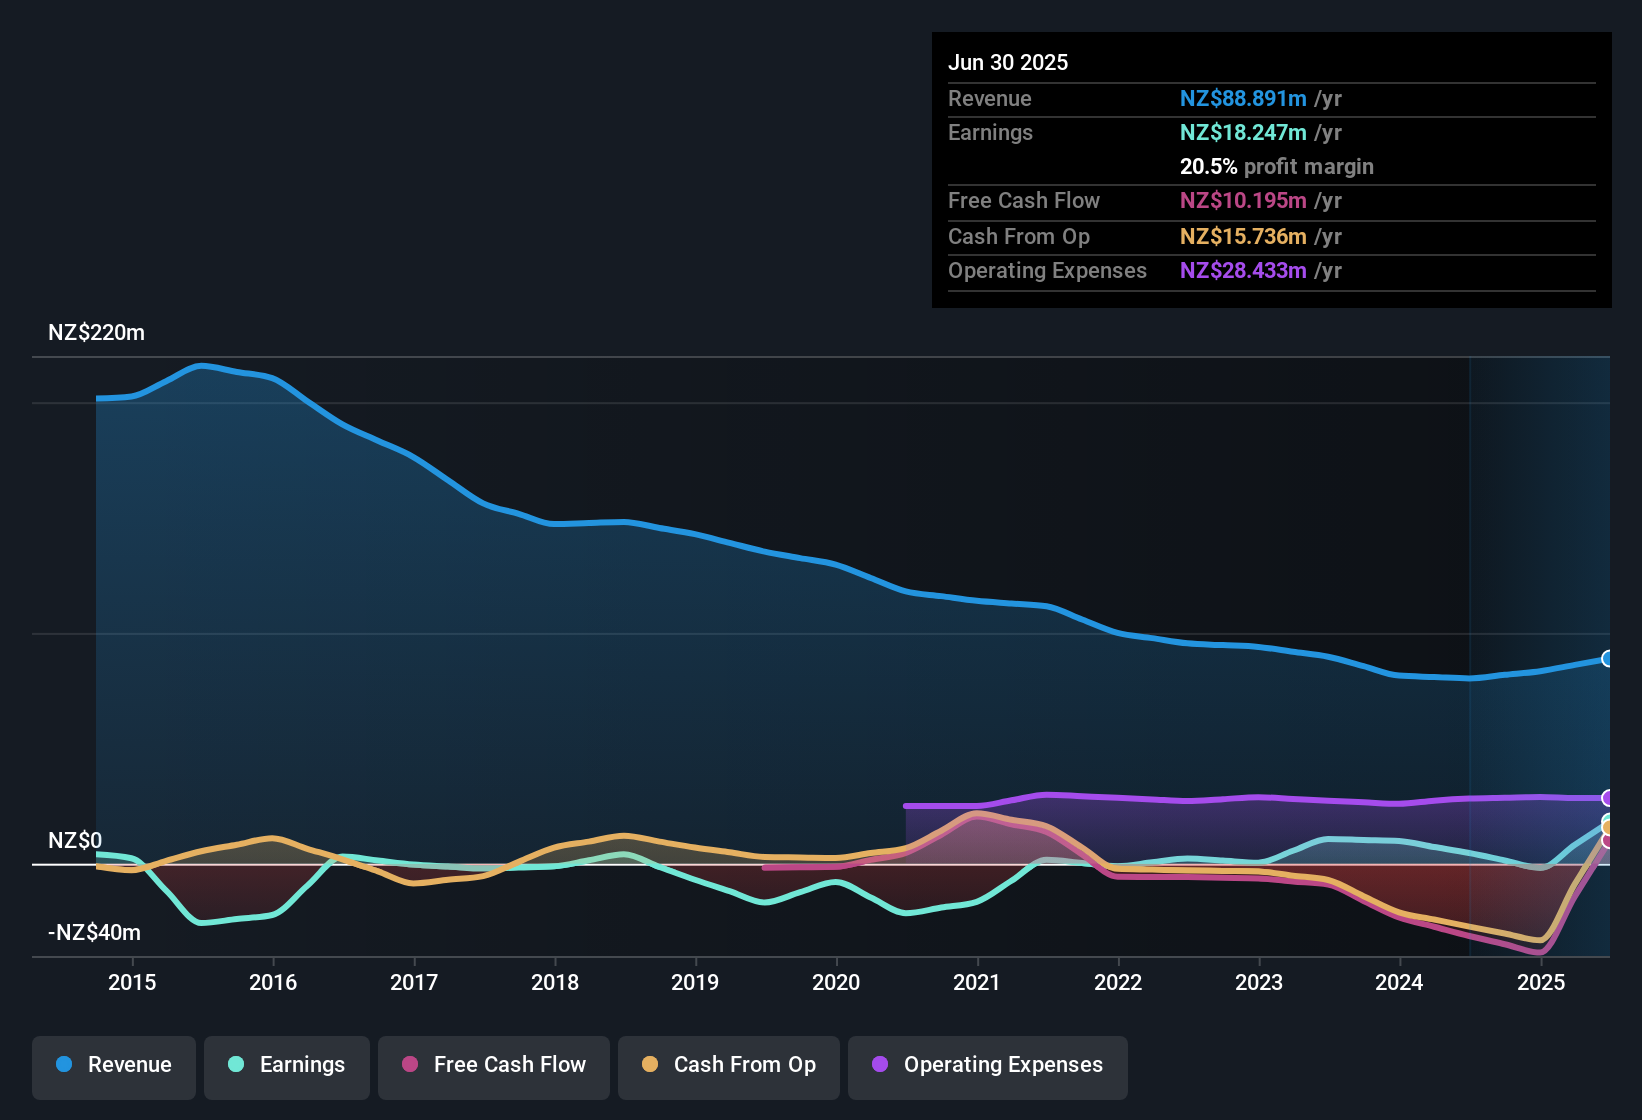Select the teal Earnings legend dot

click(x=236, y=1065)
